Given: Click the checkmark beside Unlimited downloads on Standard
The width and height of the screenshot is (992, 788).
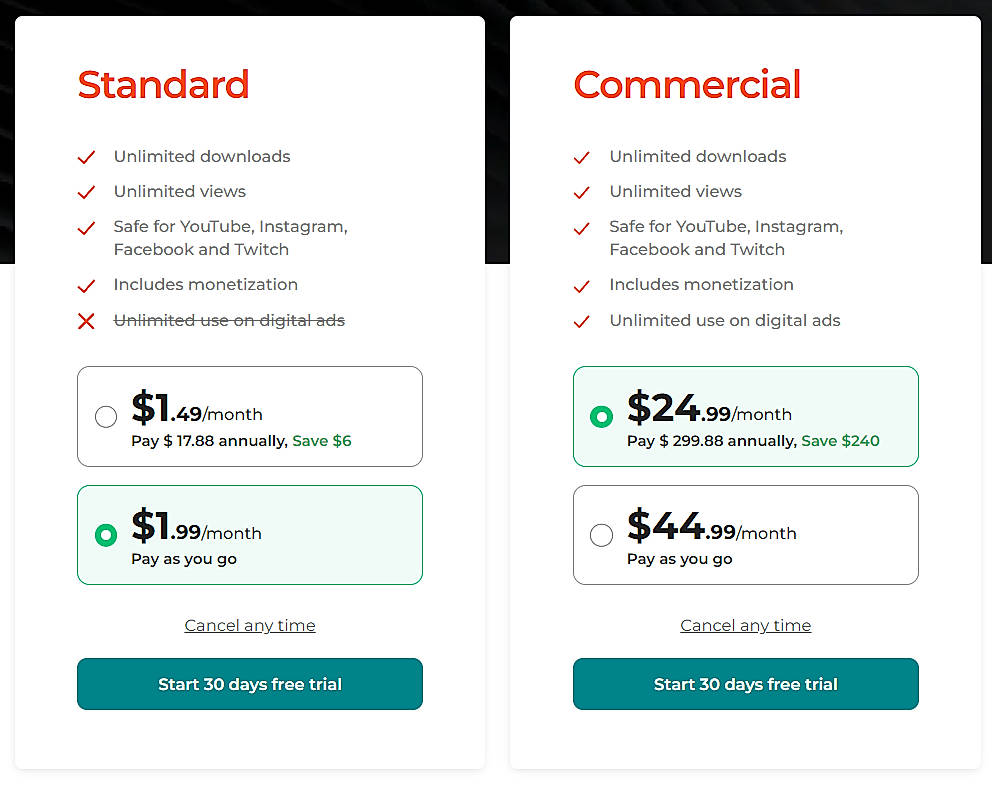Looking at the screenshot, I should 86,157.
